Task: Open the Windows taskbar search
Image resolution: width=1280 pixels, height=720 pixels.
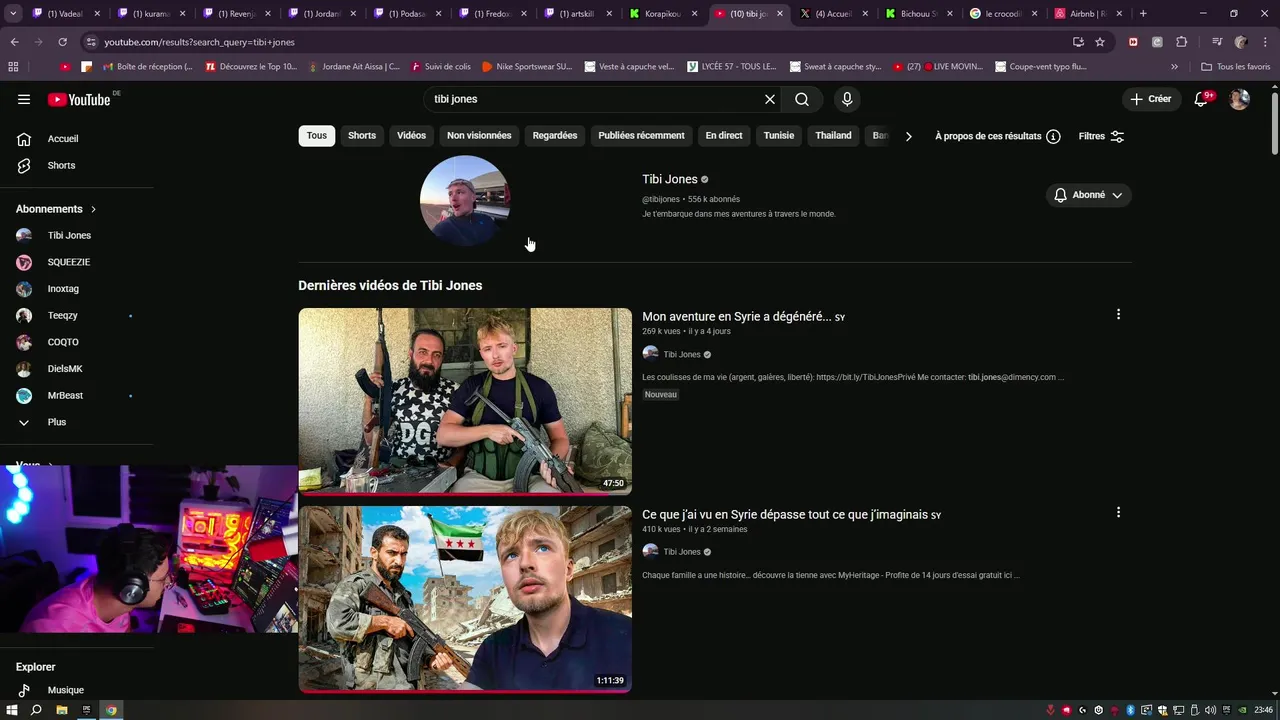Action: (37, 710)
